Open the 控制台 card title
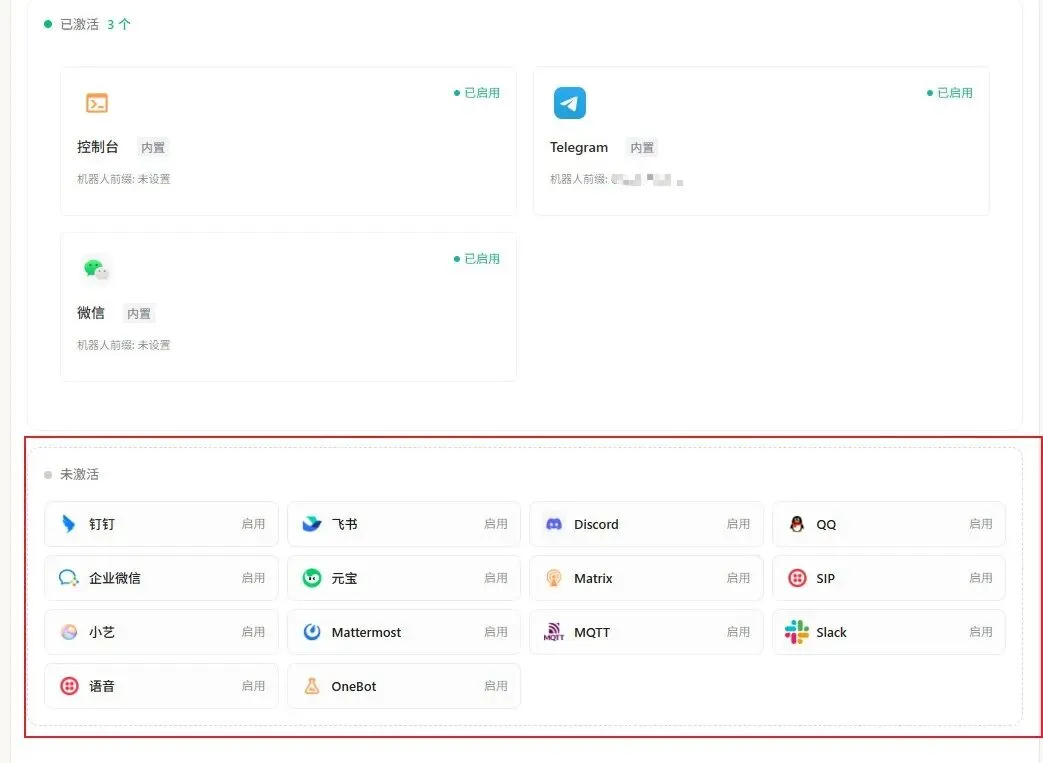Image resolution: width=1043 pixels, height=763 pixels. (x=98, y=147)
